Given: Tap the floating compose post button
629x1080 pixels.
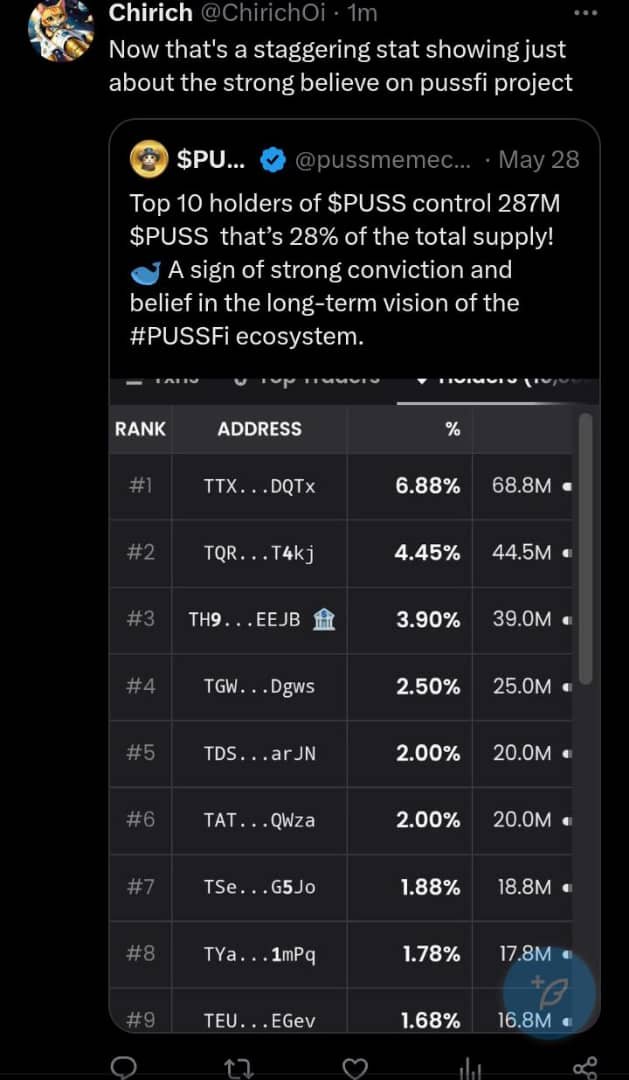Looking at the screenshot, I should (x=549, y=994).
